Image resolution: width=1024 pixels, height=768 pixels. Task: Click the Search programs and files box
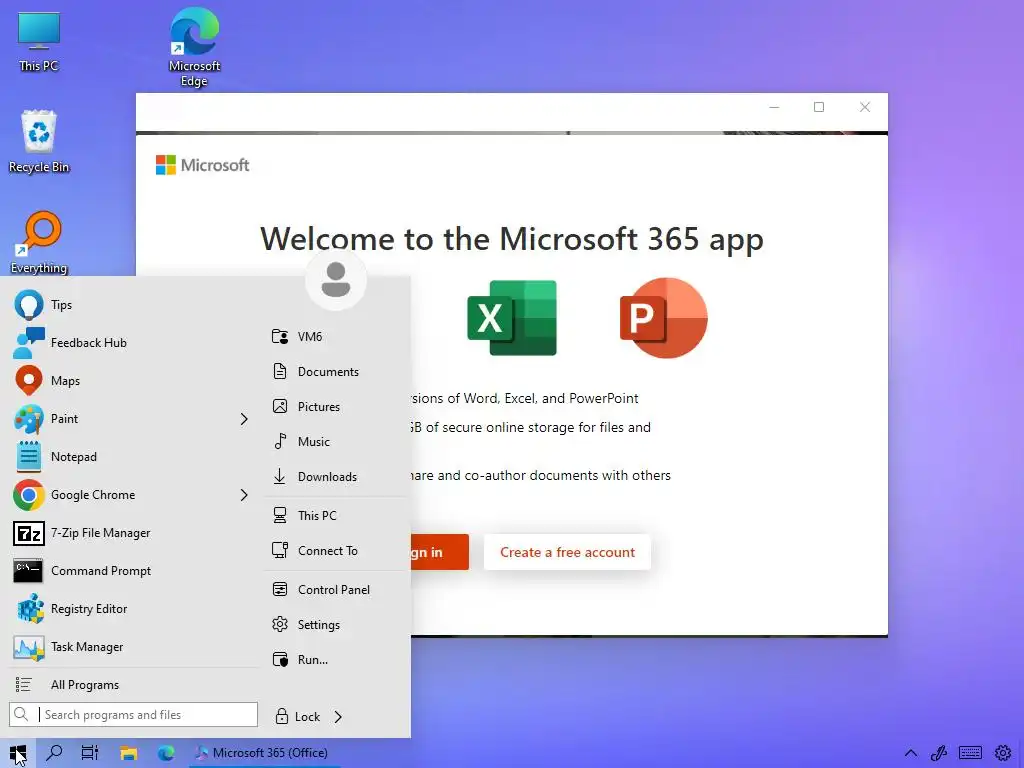134,714
